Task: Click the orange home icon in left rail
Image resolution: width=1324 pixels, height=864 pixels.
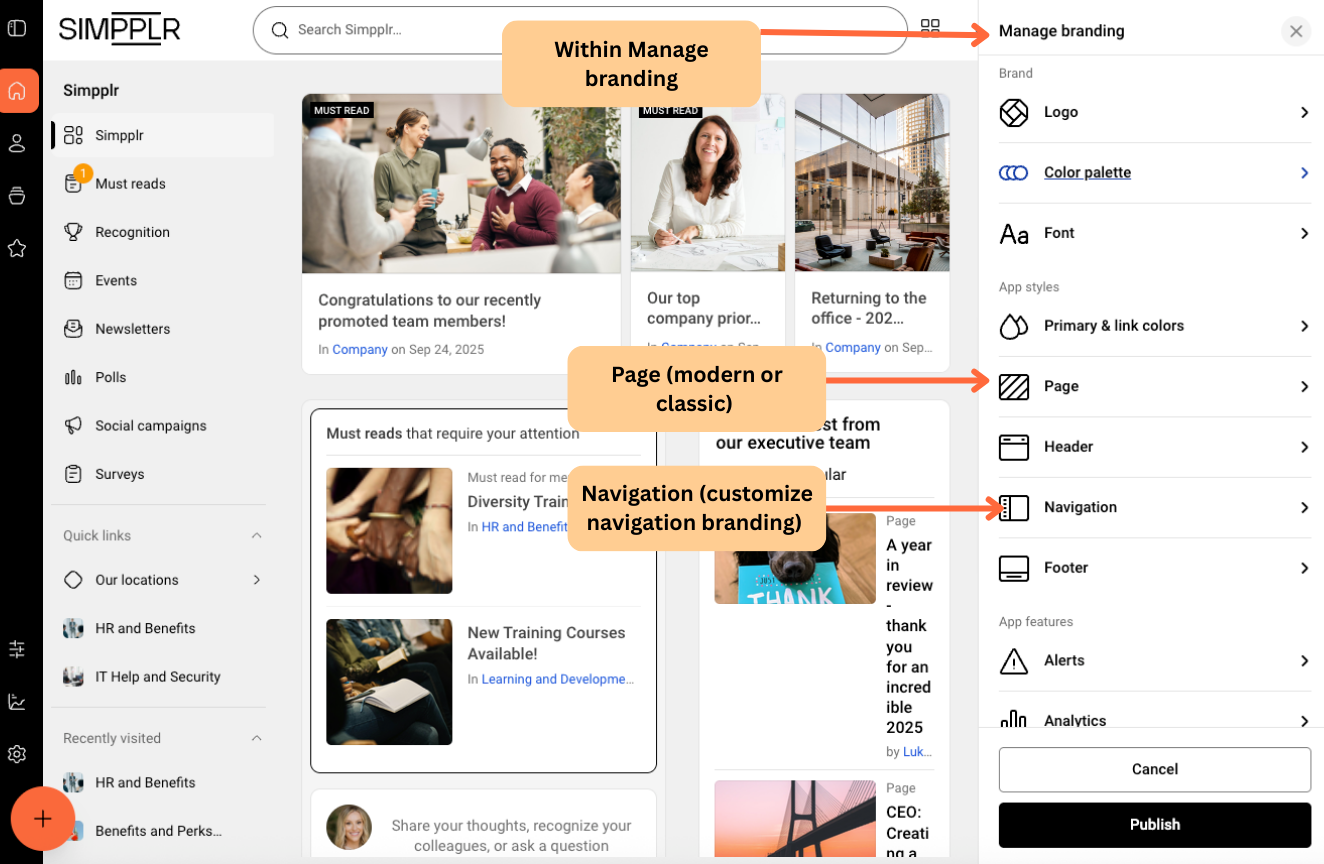Action: [17, 91]
